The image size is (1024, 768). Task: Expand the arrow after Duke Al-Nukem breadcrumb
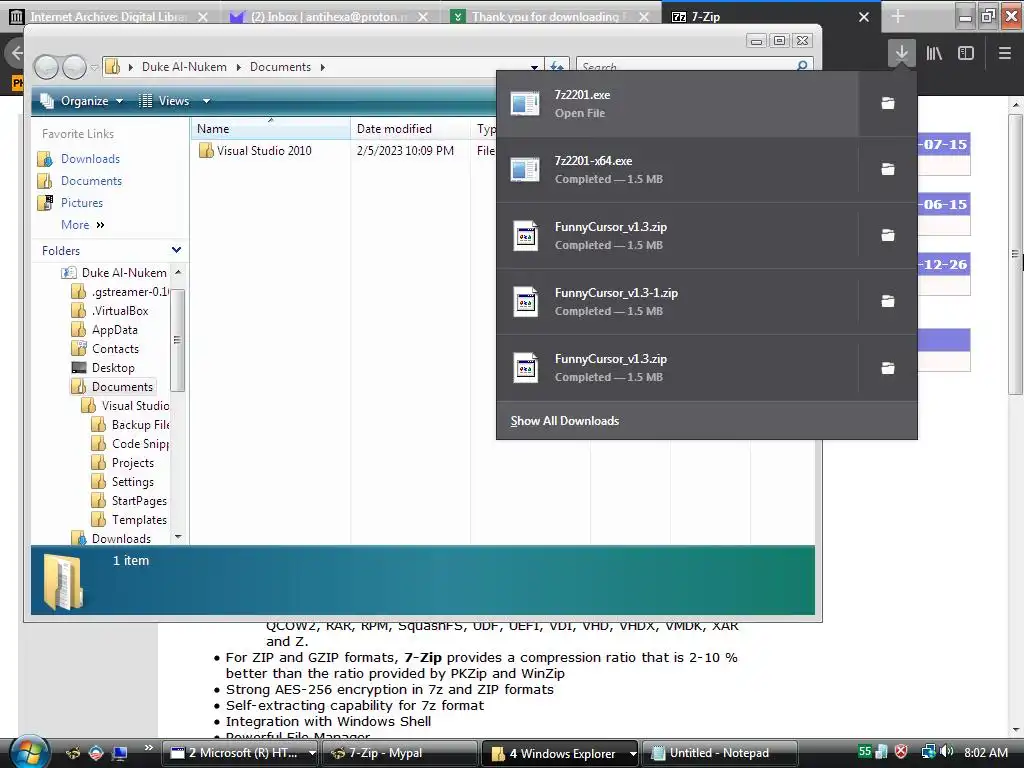238,67
